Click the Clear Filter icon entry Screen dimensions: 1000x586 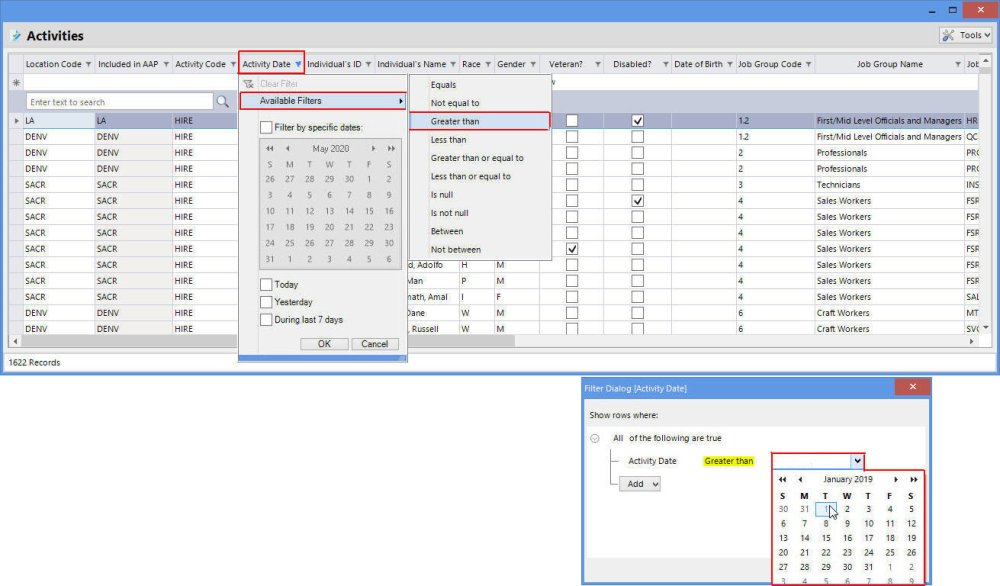249,84
